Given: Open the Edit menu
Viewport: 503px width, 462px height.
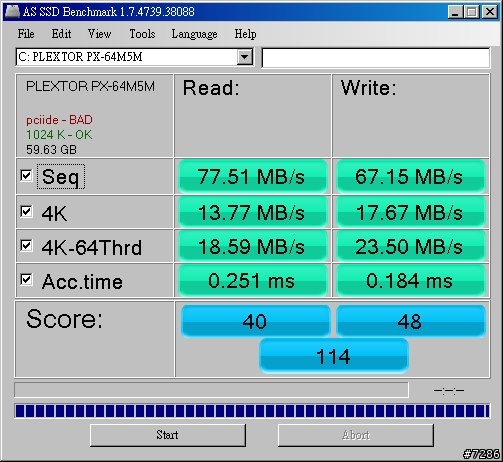Looking at the screenshot, I should click(61, 34).
